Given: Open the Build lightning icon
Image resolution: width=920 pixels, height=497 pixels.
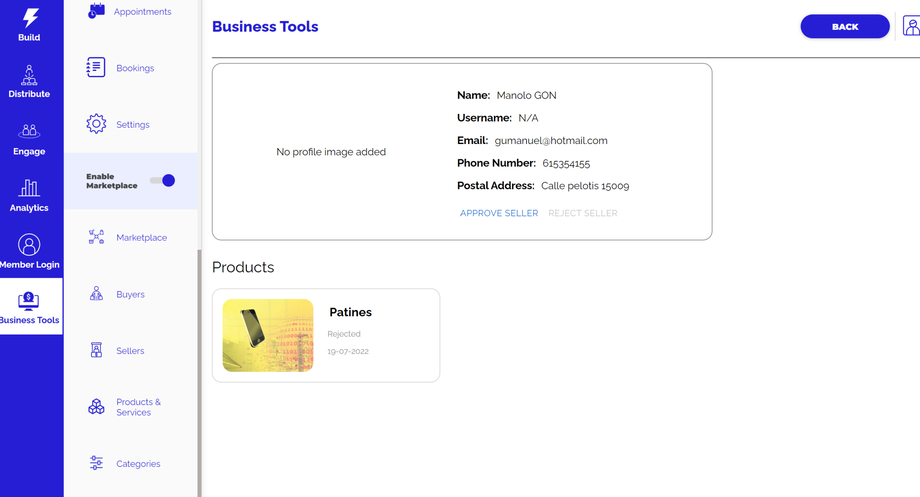Looking at the screenshot, I should tap(30, 19).
